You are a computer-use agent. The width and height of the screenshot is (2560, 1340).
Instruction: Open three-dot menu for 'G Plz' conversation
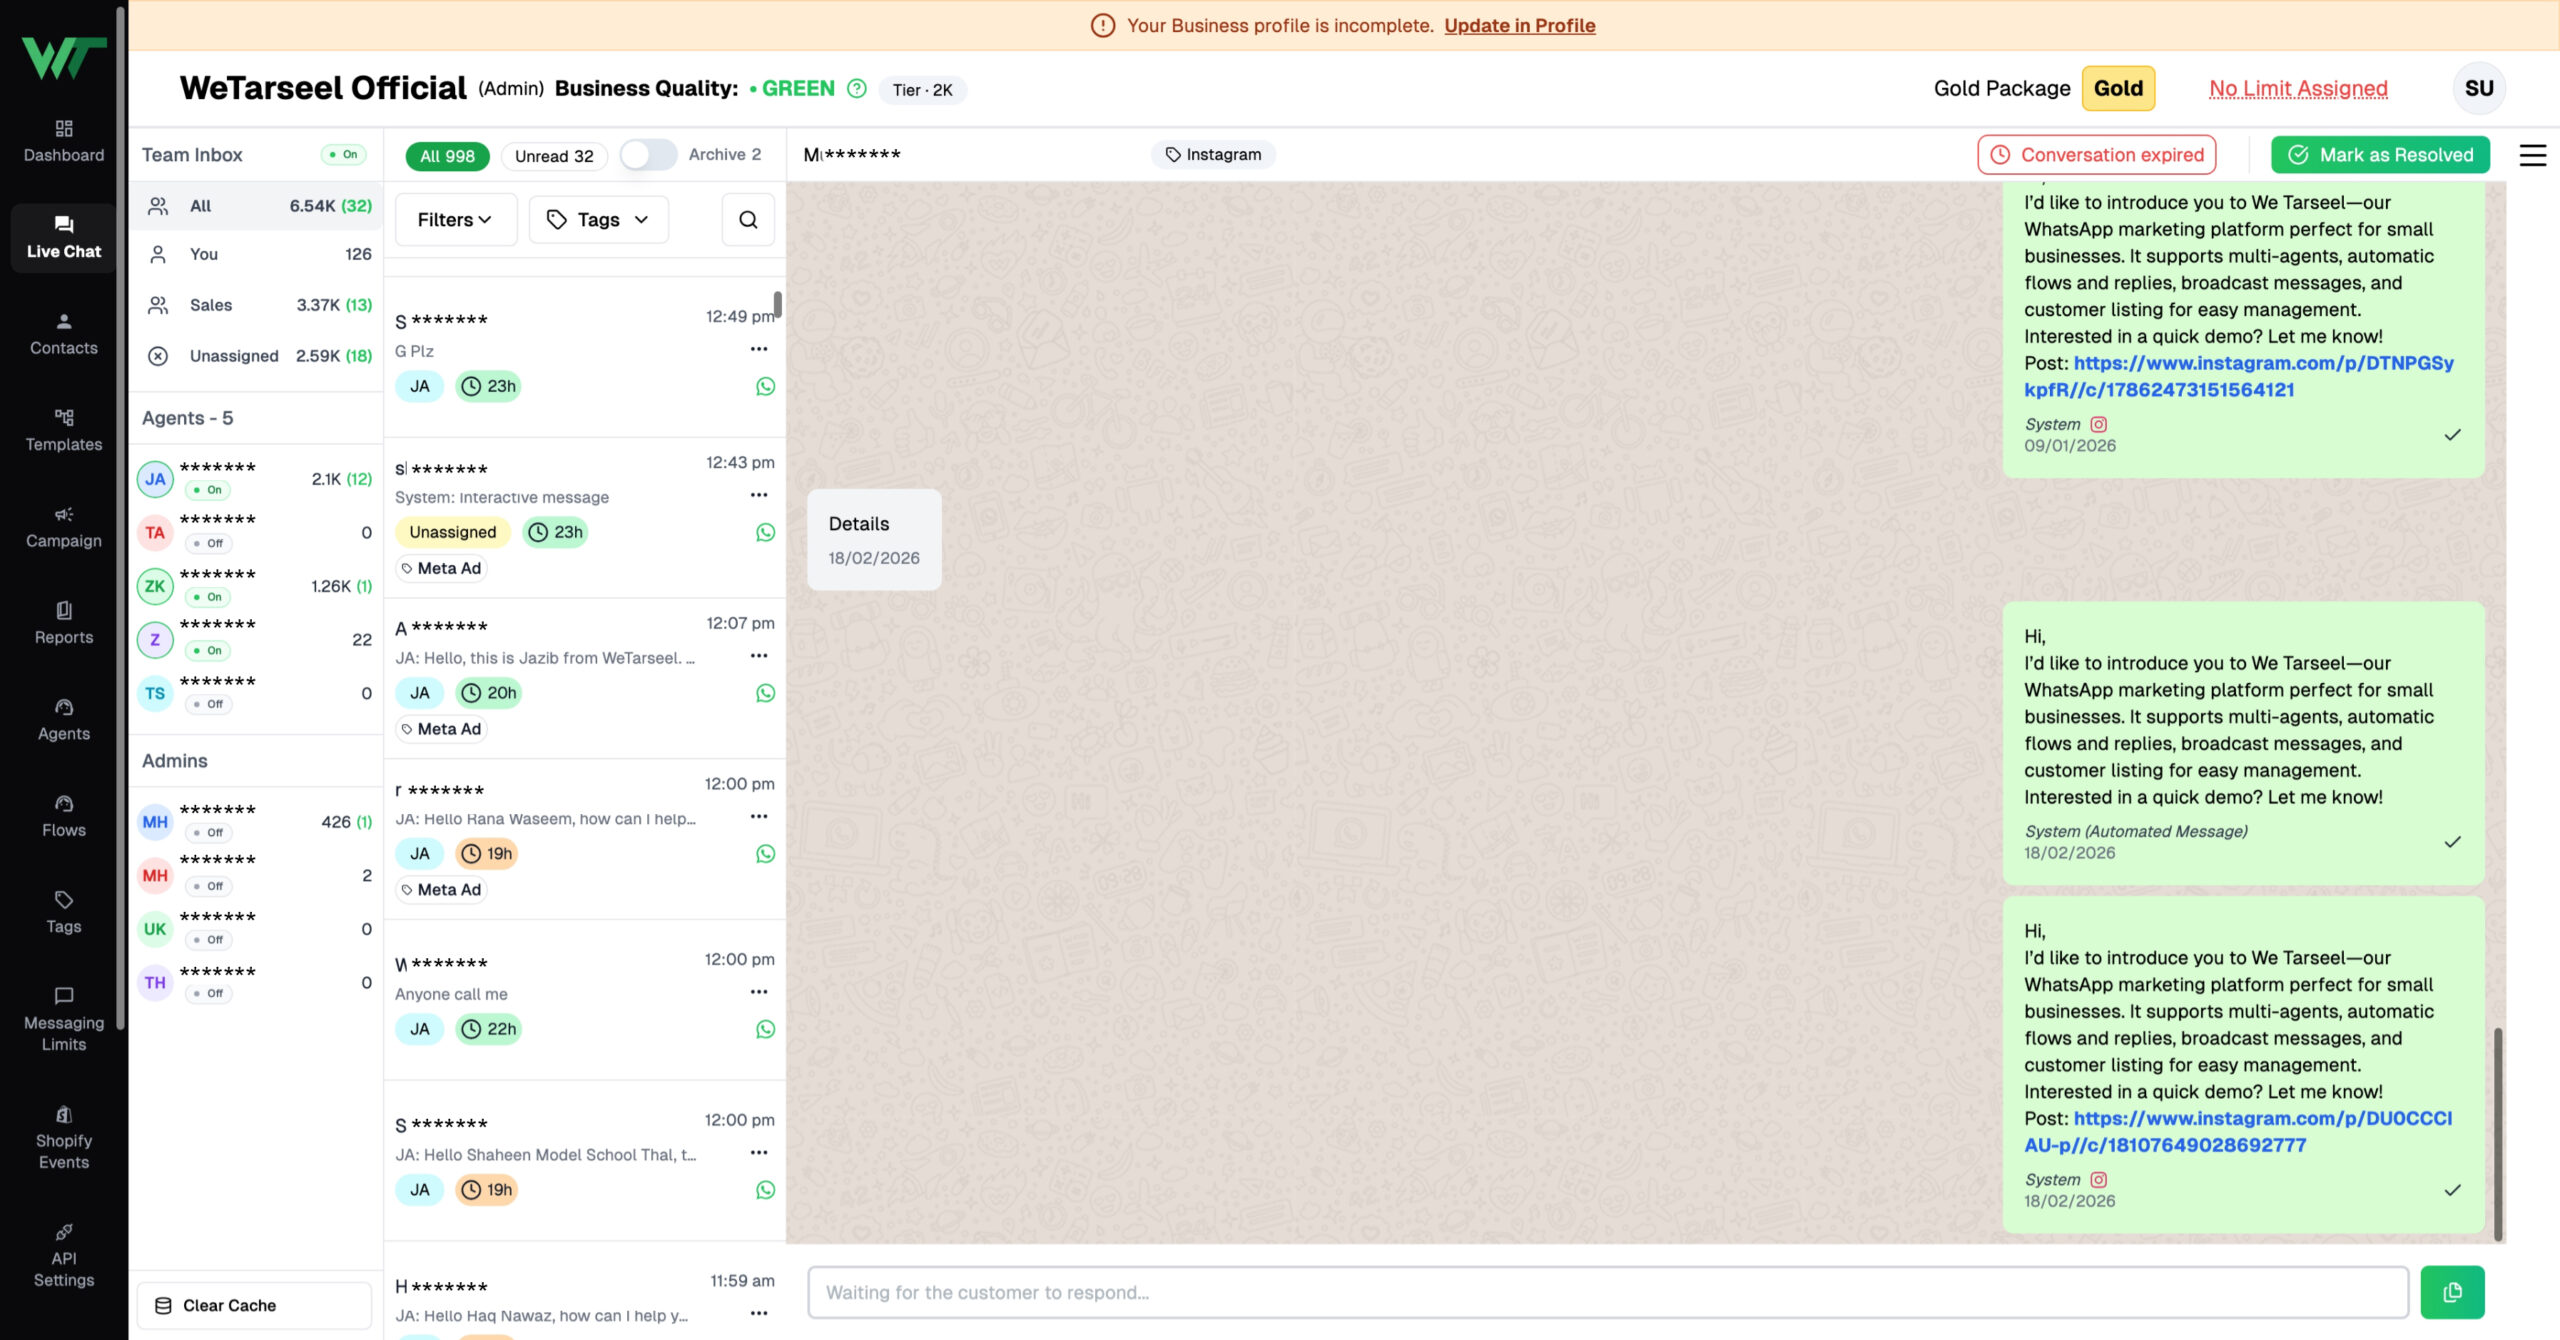coord(759,349)
